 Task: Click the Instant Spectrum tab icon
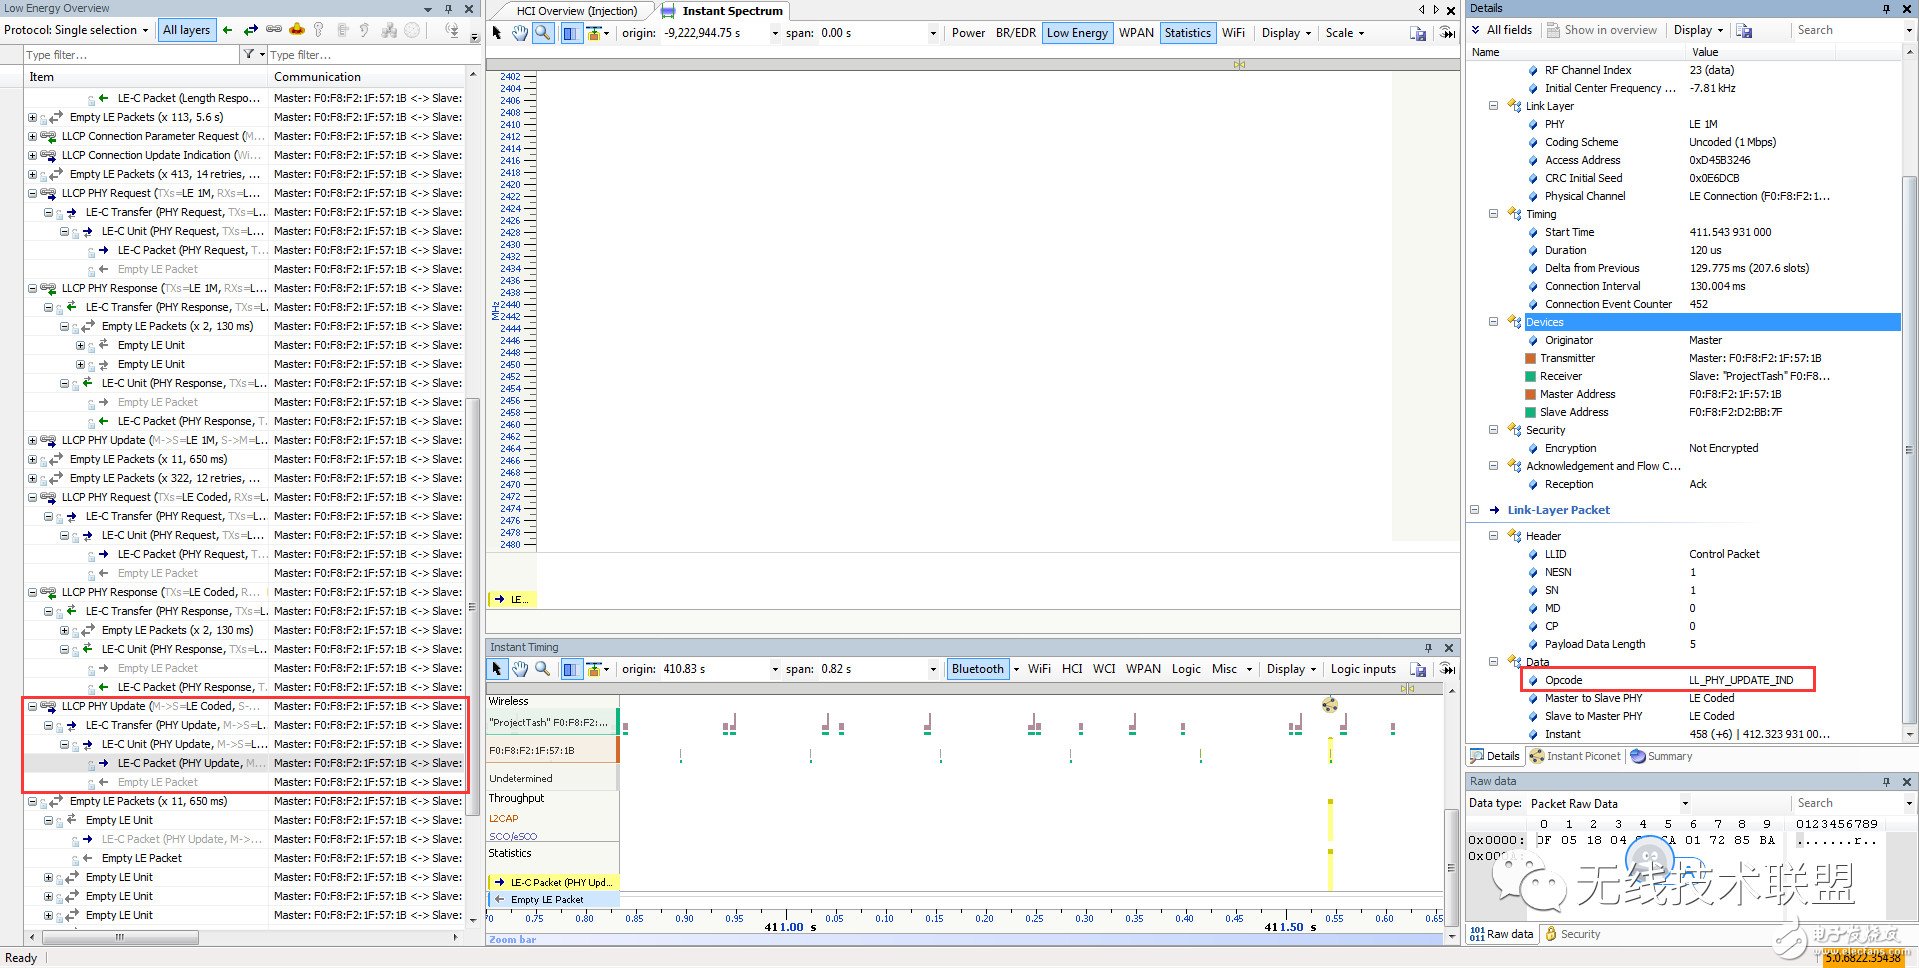(668, 11)
